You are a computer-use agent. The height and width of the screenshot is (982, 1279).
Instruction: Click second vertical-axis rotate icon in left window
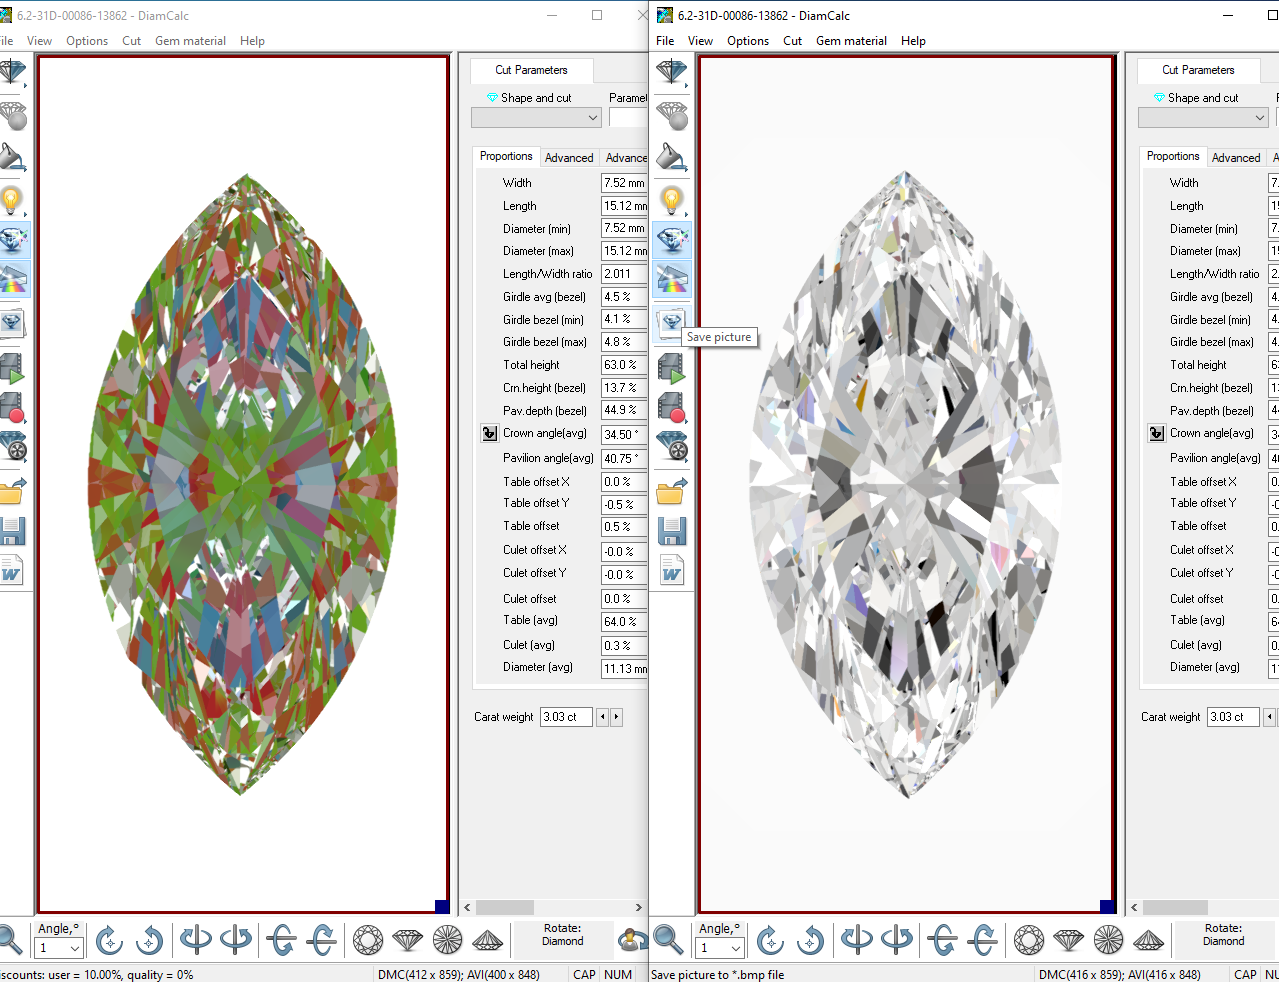tap(235, 940)
